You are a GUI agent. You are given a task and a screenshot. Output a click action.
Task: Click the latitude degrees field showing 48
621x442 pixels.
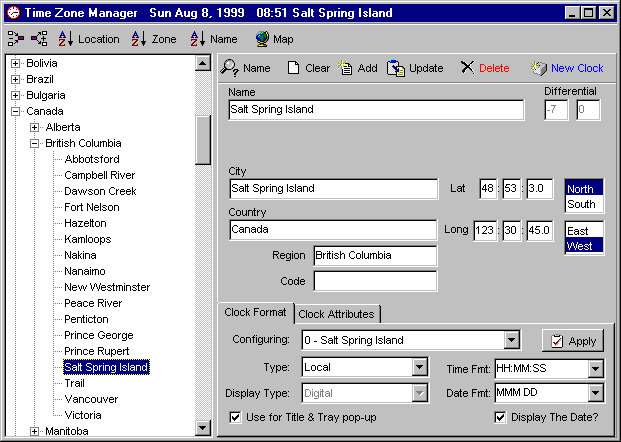click(488, 189)
